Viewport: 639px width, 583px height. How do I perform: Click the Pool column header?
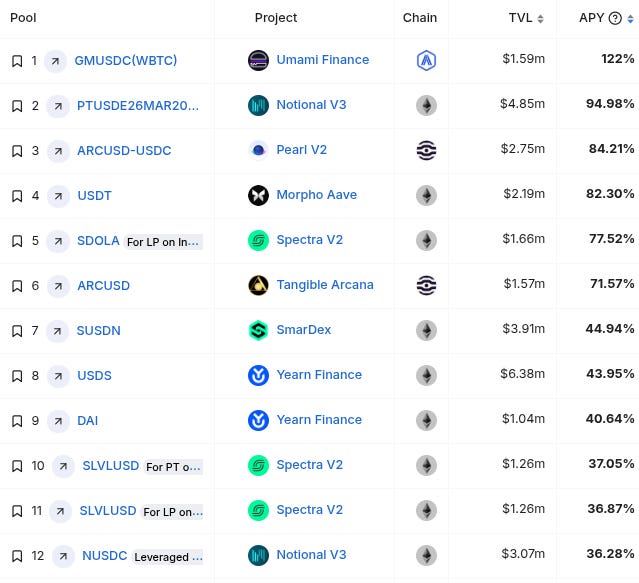click(23, 18)
